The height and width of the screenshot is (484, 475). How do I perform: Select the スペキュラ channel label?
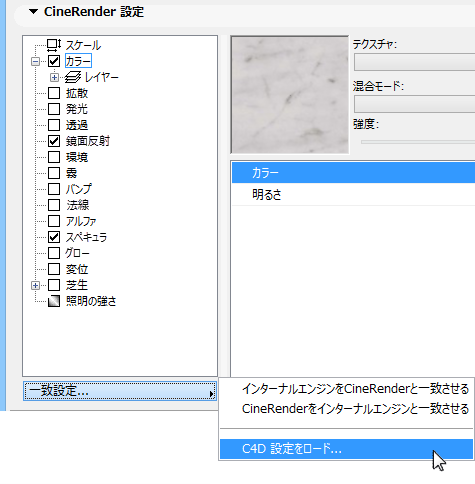86,237
